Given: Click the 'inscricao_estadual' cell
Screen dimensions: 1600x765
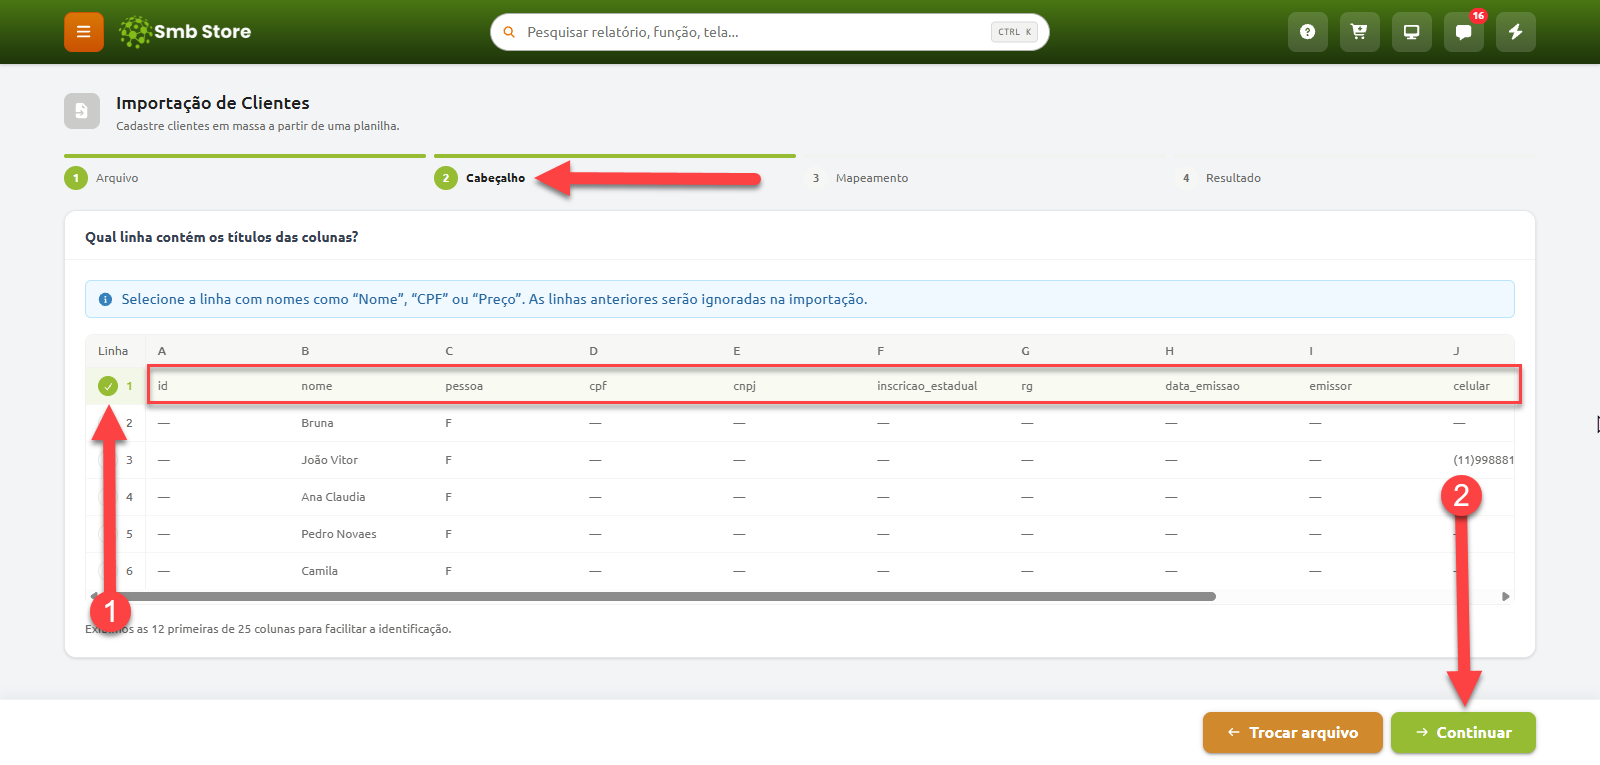Looking at the screenshot, I should 927,386.
